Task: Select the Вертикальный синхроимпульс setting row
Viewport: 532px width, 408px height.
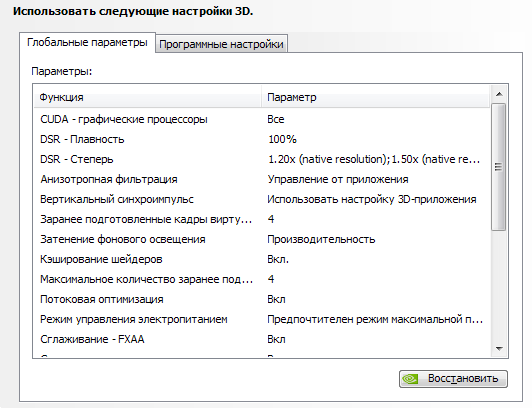Action: (262, 199)
